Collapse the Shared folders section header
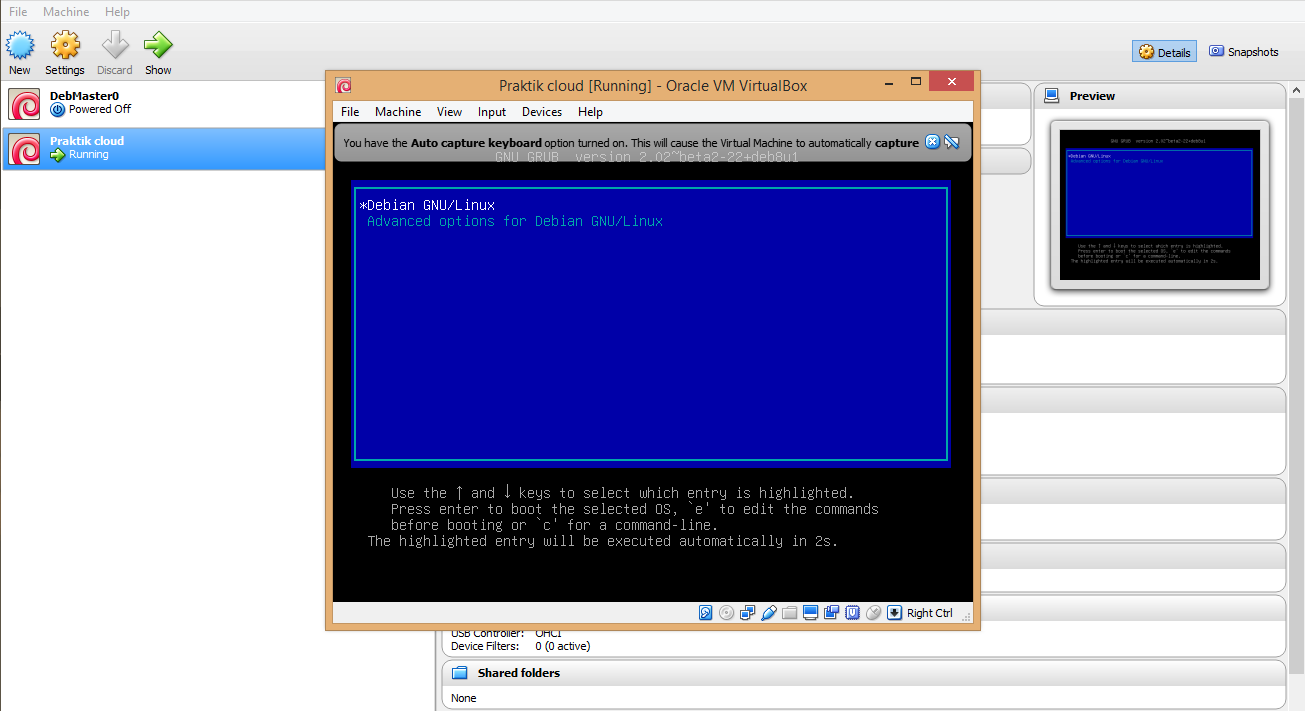This screenshot has height=711, width=1305. (864, 673)
